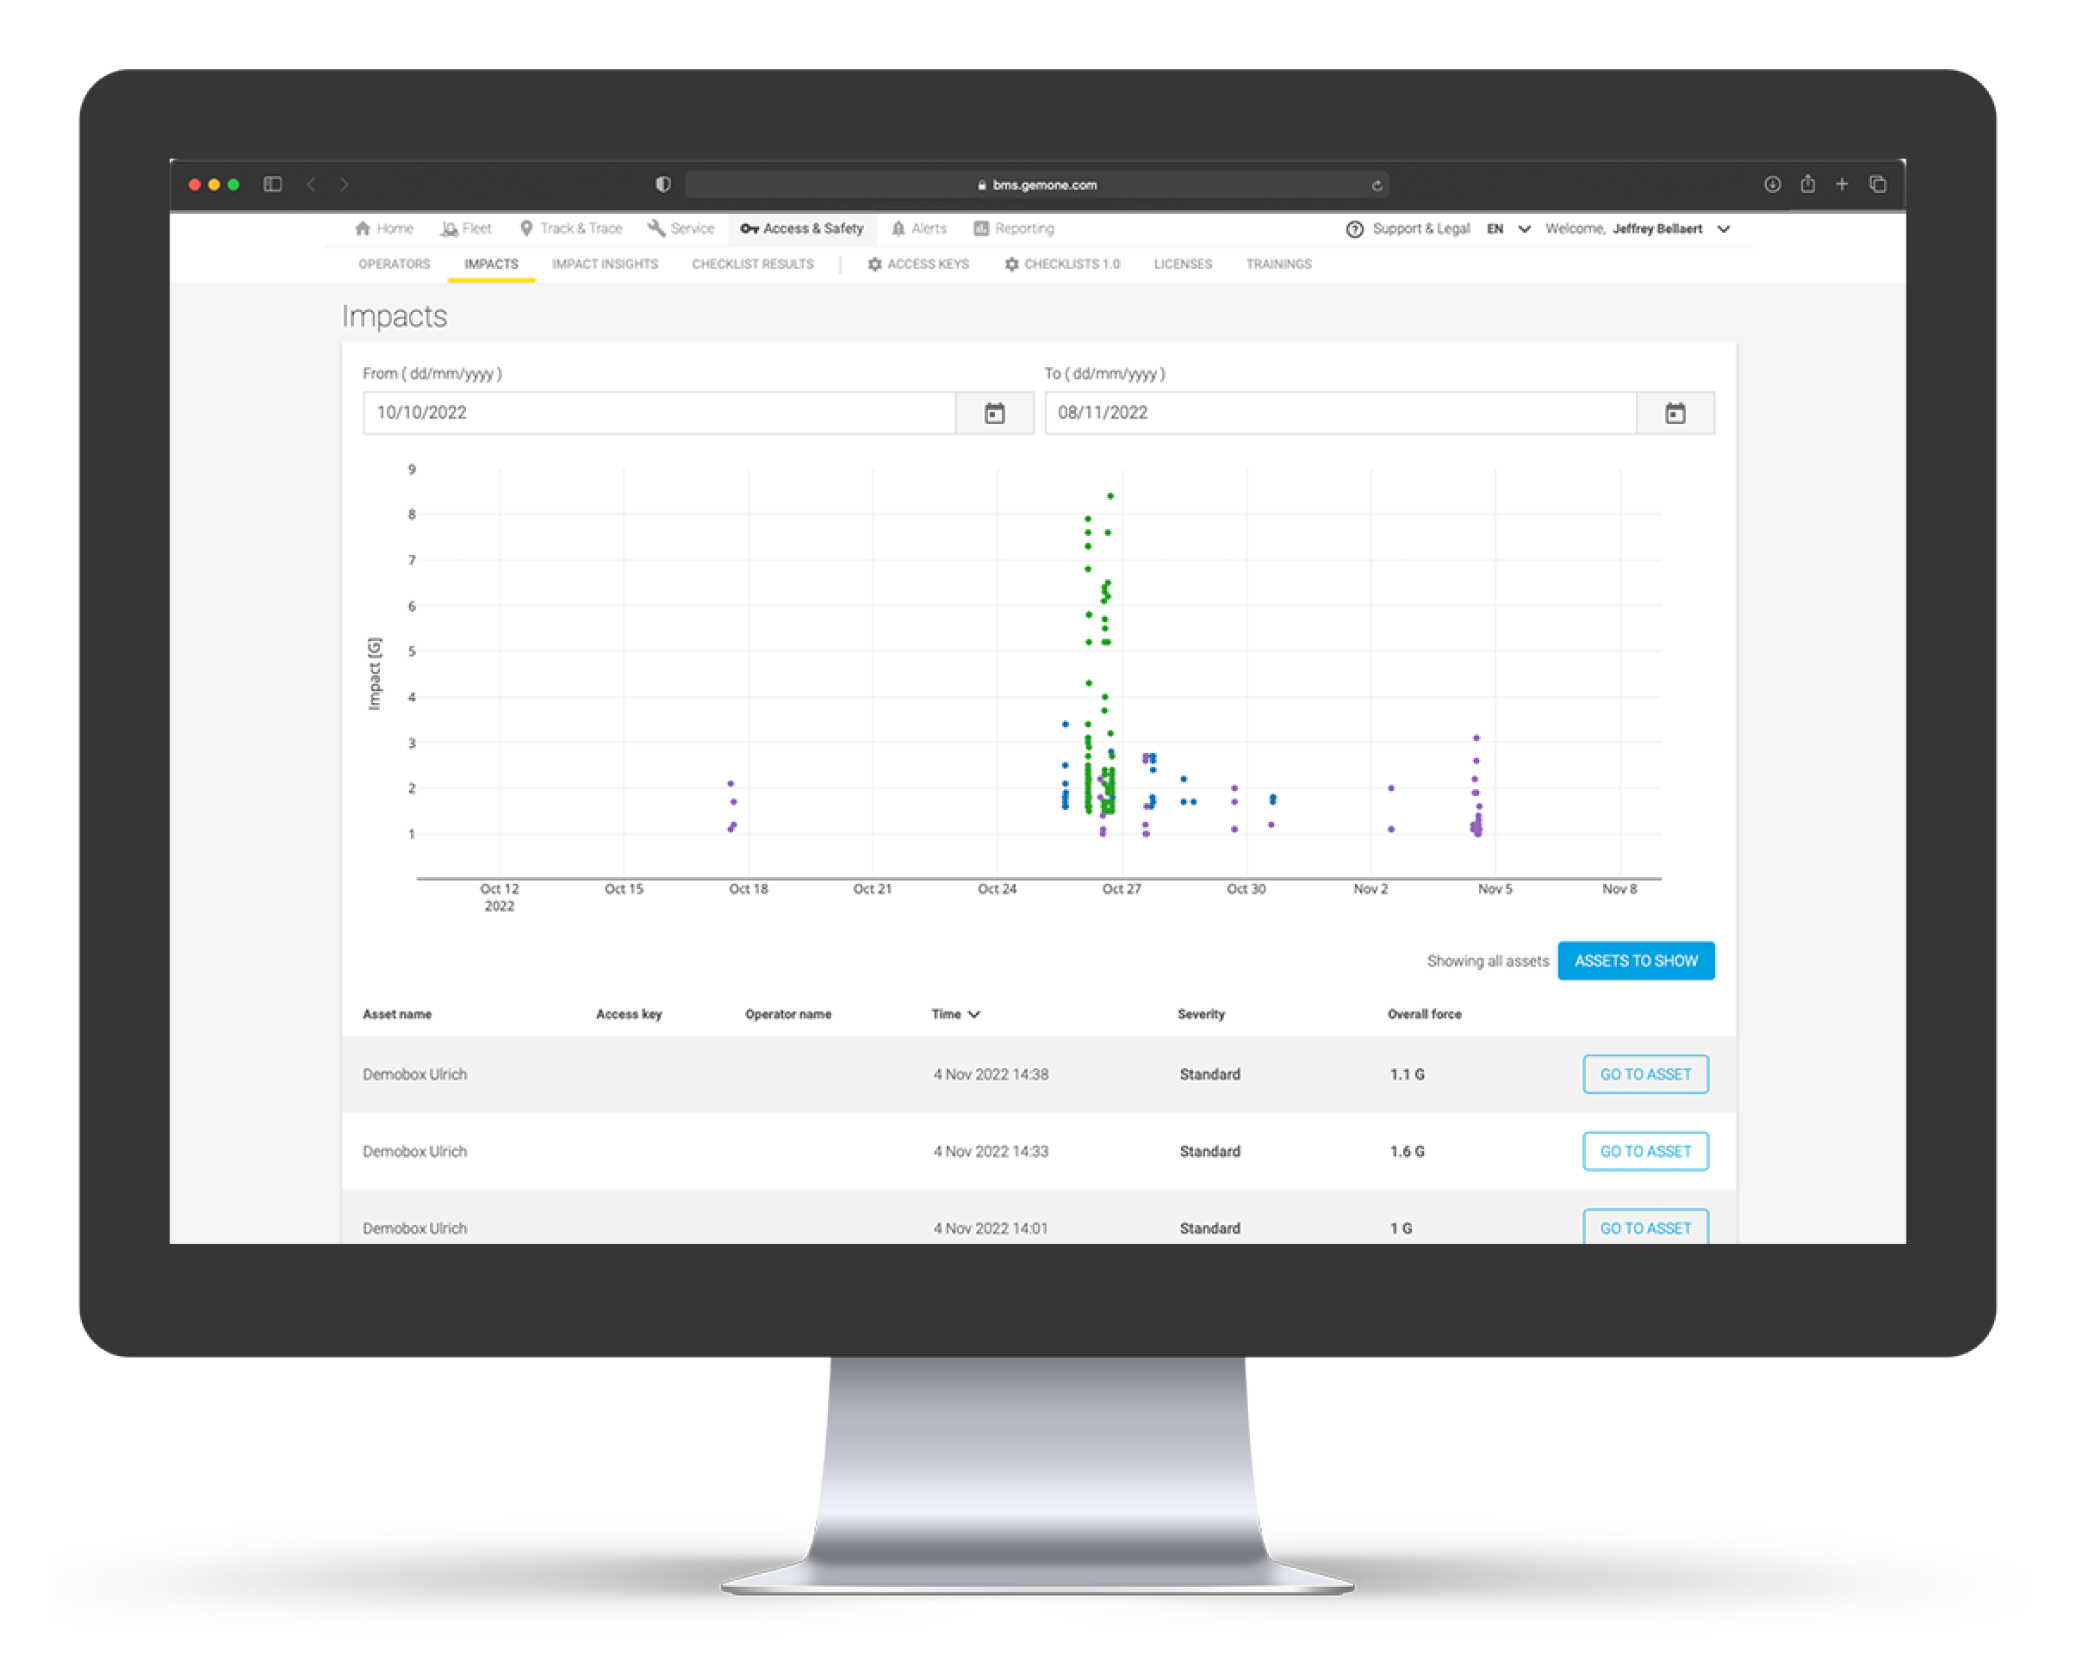Click the browser reload icon
This screenshot has height=1667, width=2083.
[x=1376, y=185]
